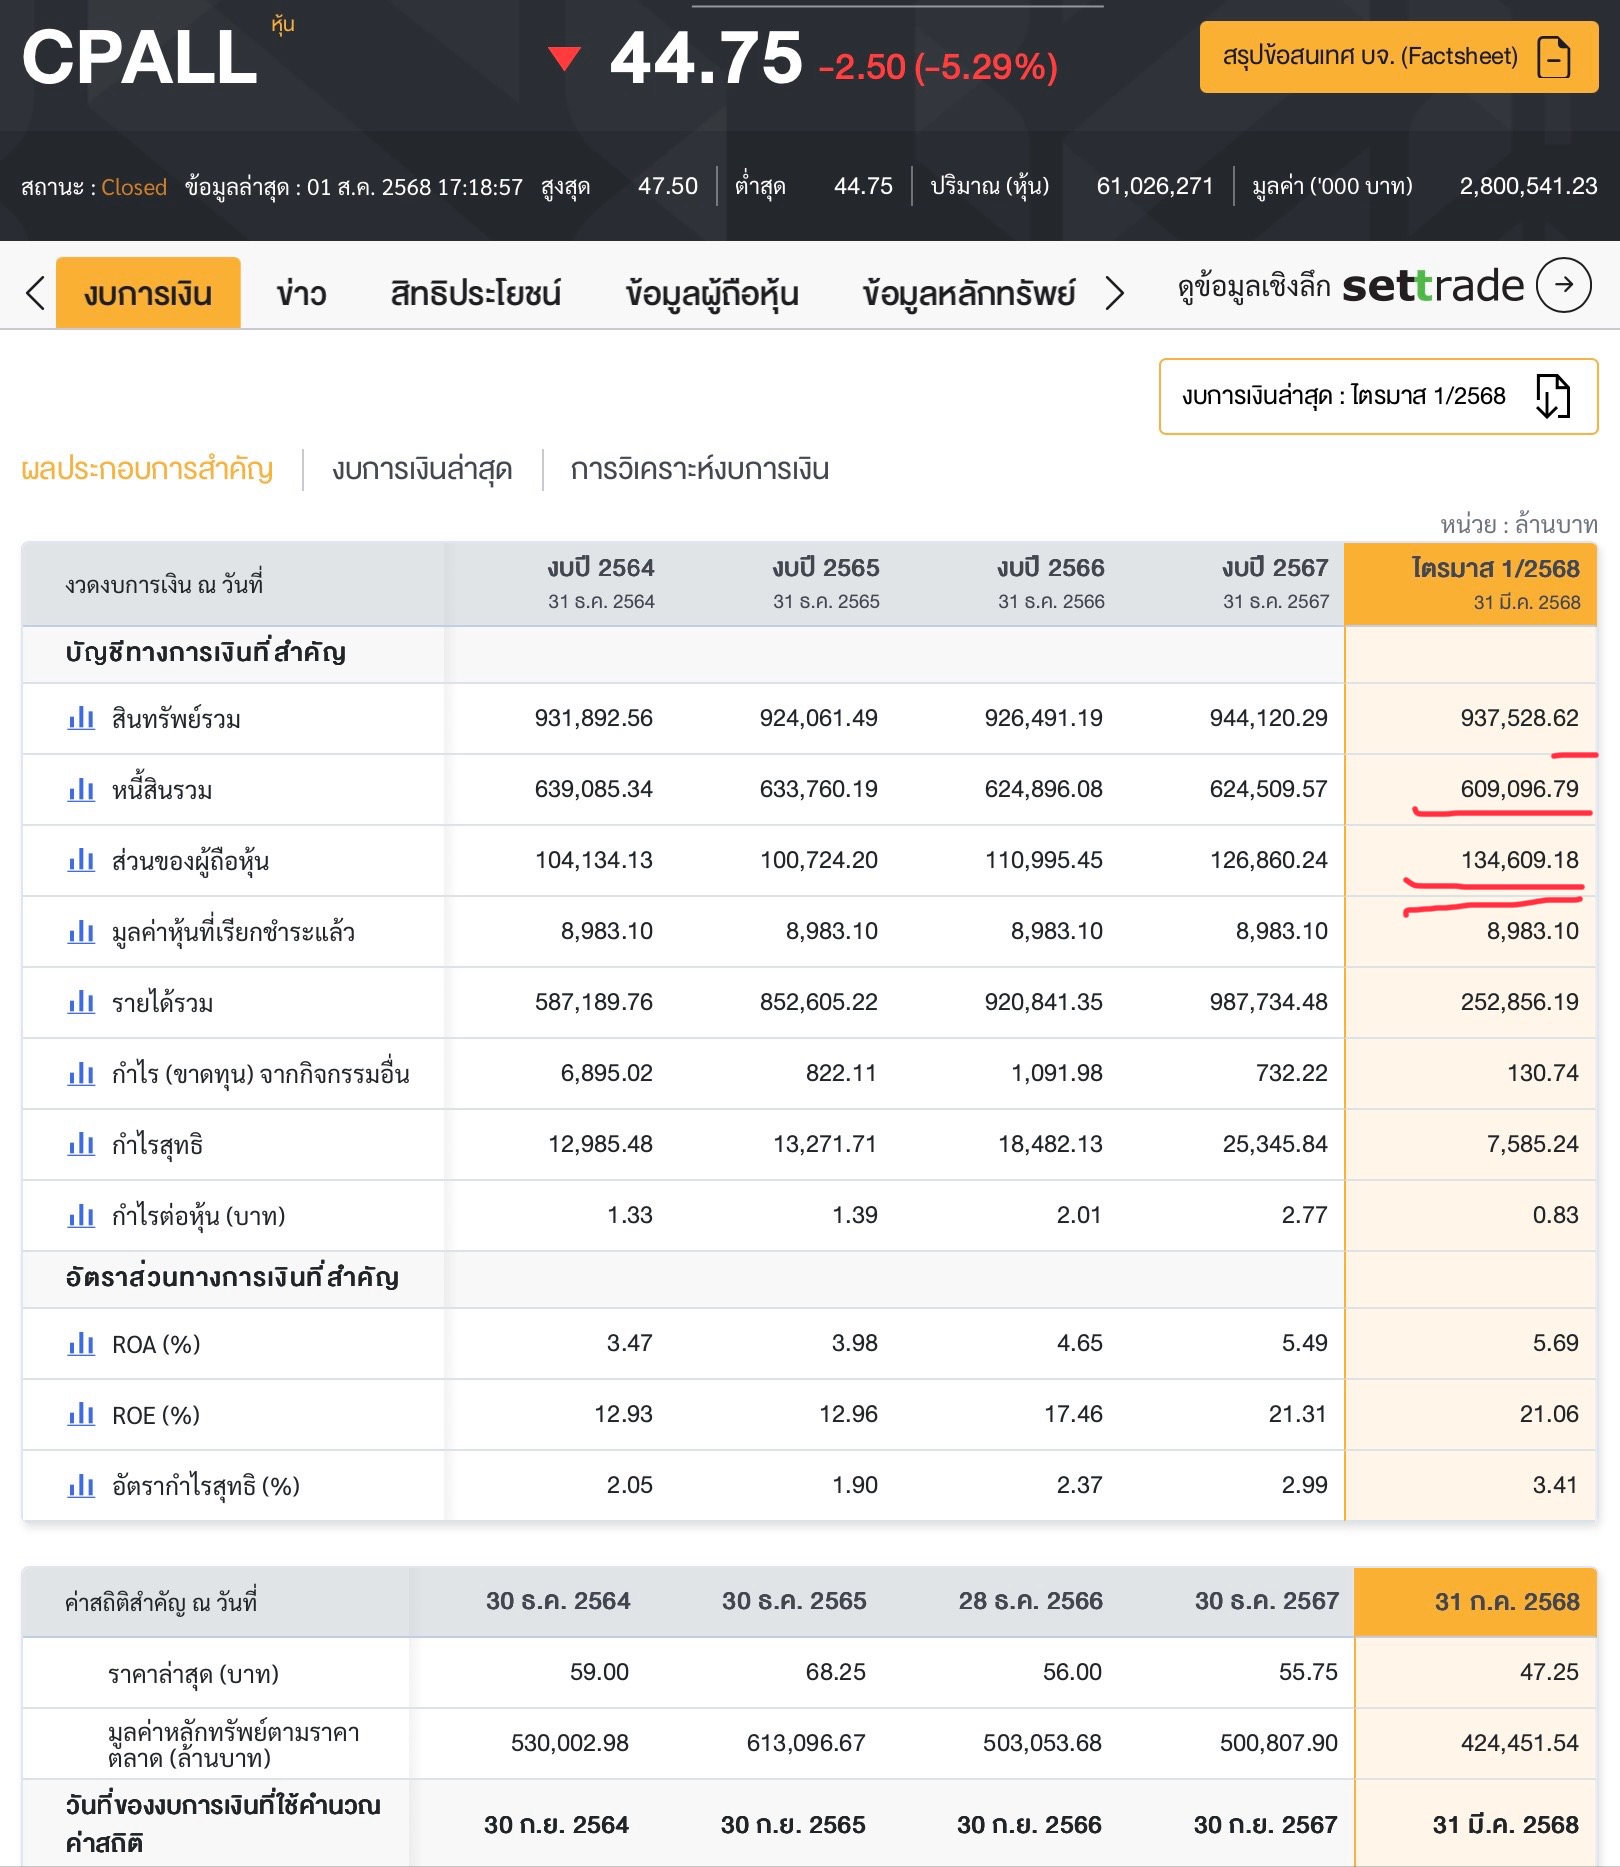Screen dimensions: 1620x1867
Task: Select the งบปี 2567 column header
Action: tap(1275, 583)
